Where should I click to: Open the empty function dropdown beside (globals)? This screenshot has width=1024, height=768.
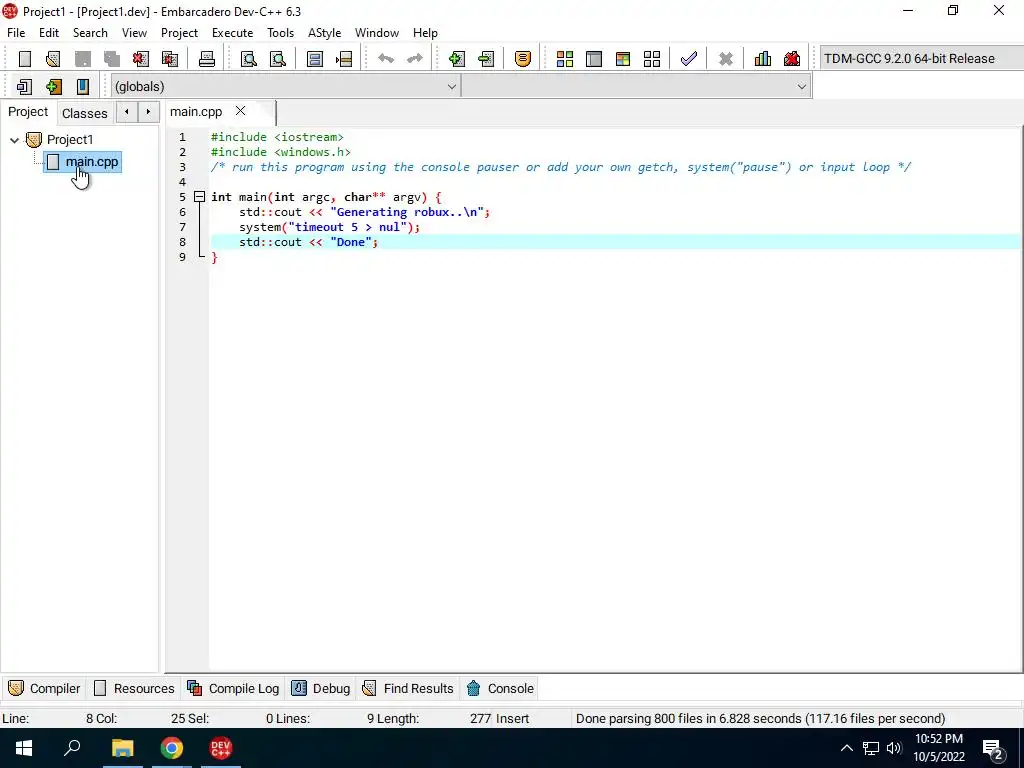[x=636, y=86]
